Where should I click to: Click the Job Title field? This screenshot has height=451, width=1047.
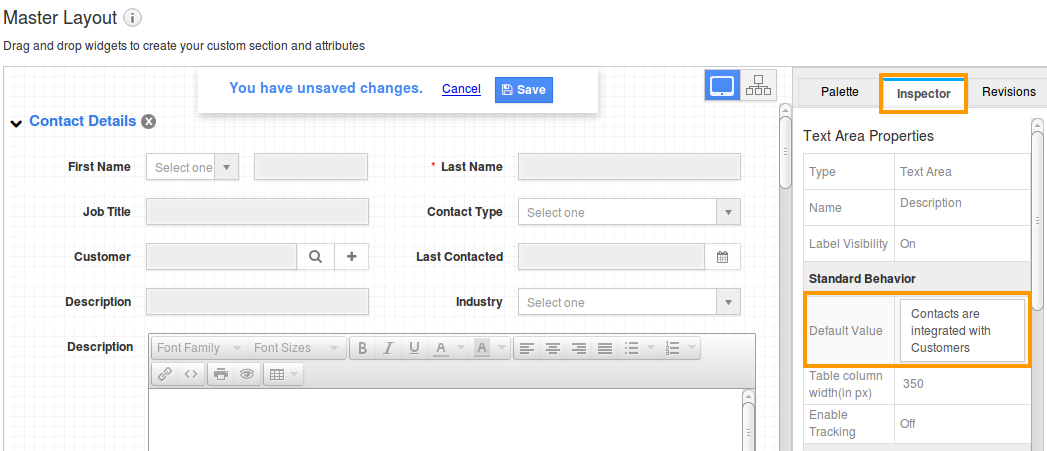257,212
